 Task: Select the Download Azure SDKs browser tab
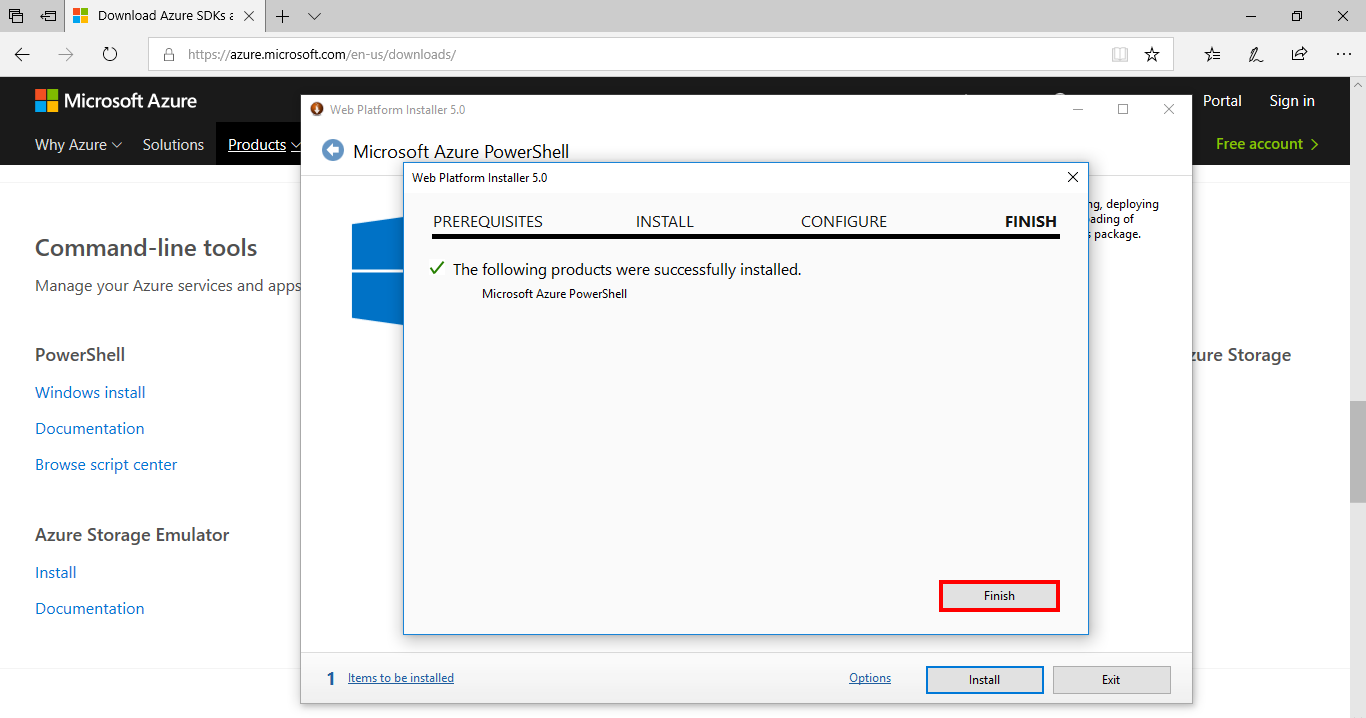165,16
